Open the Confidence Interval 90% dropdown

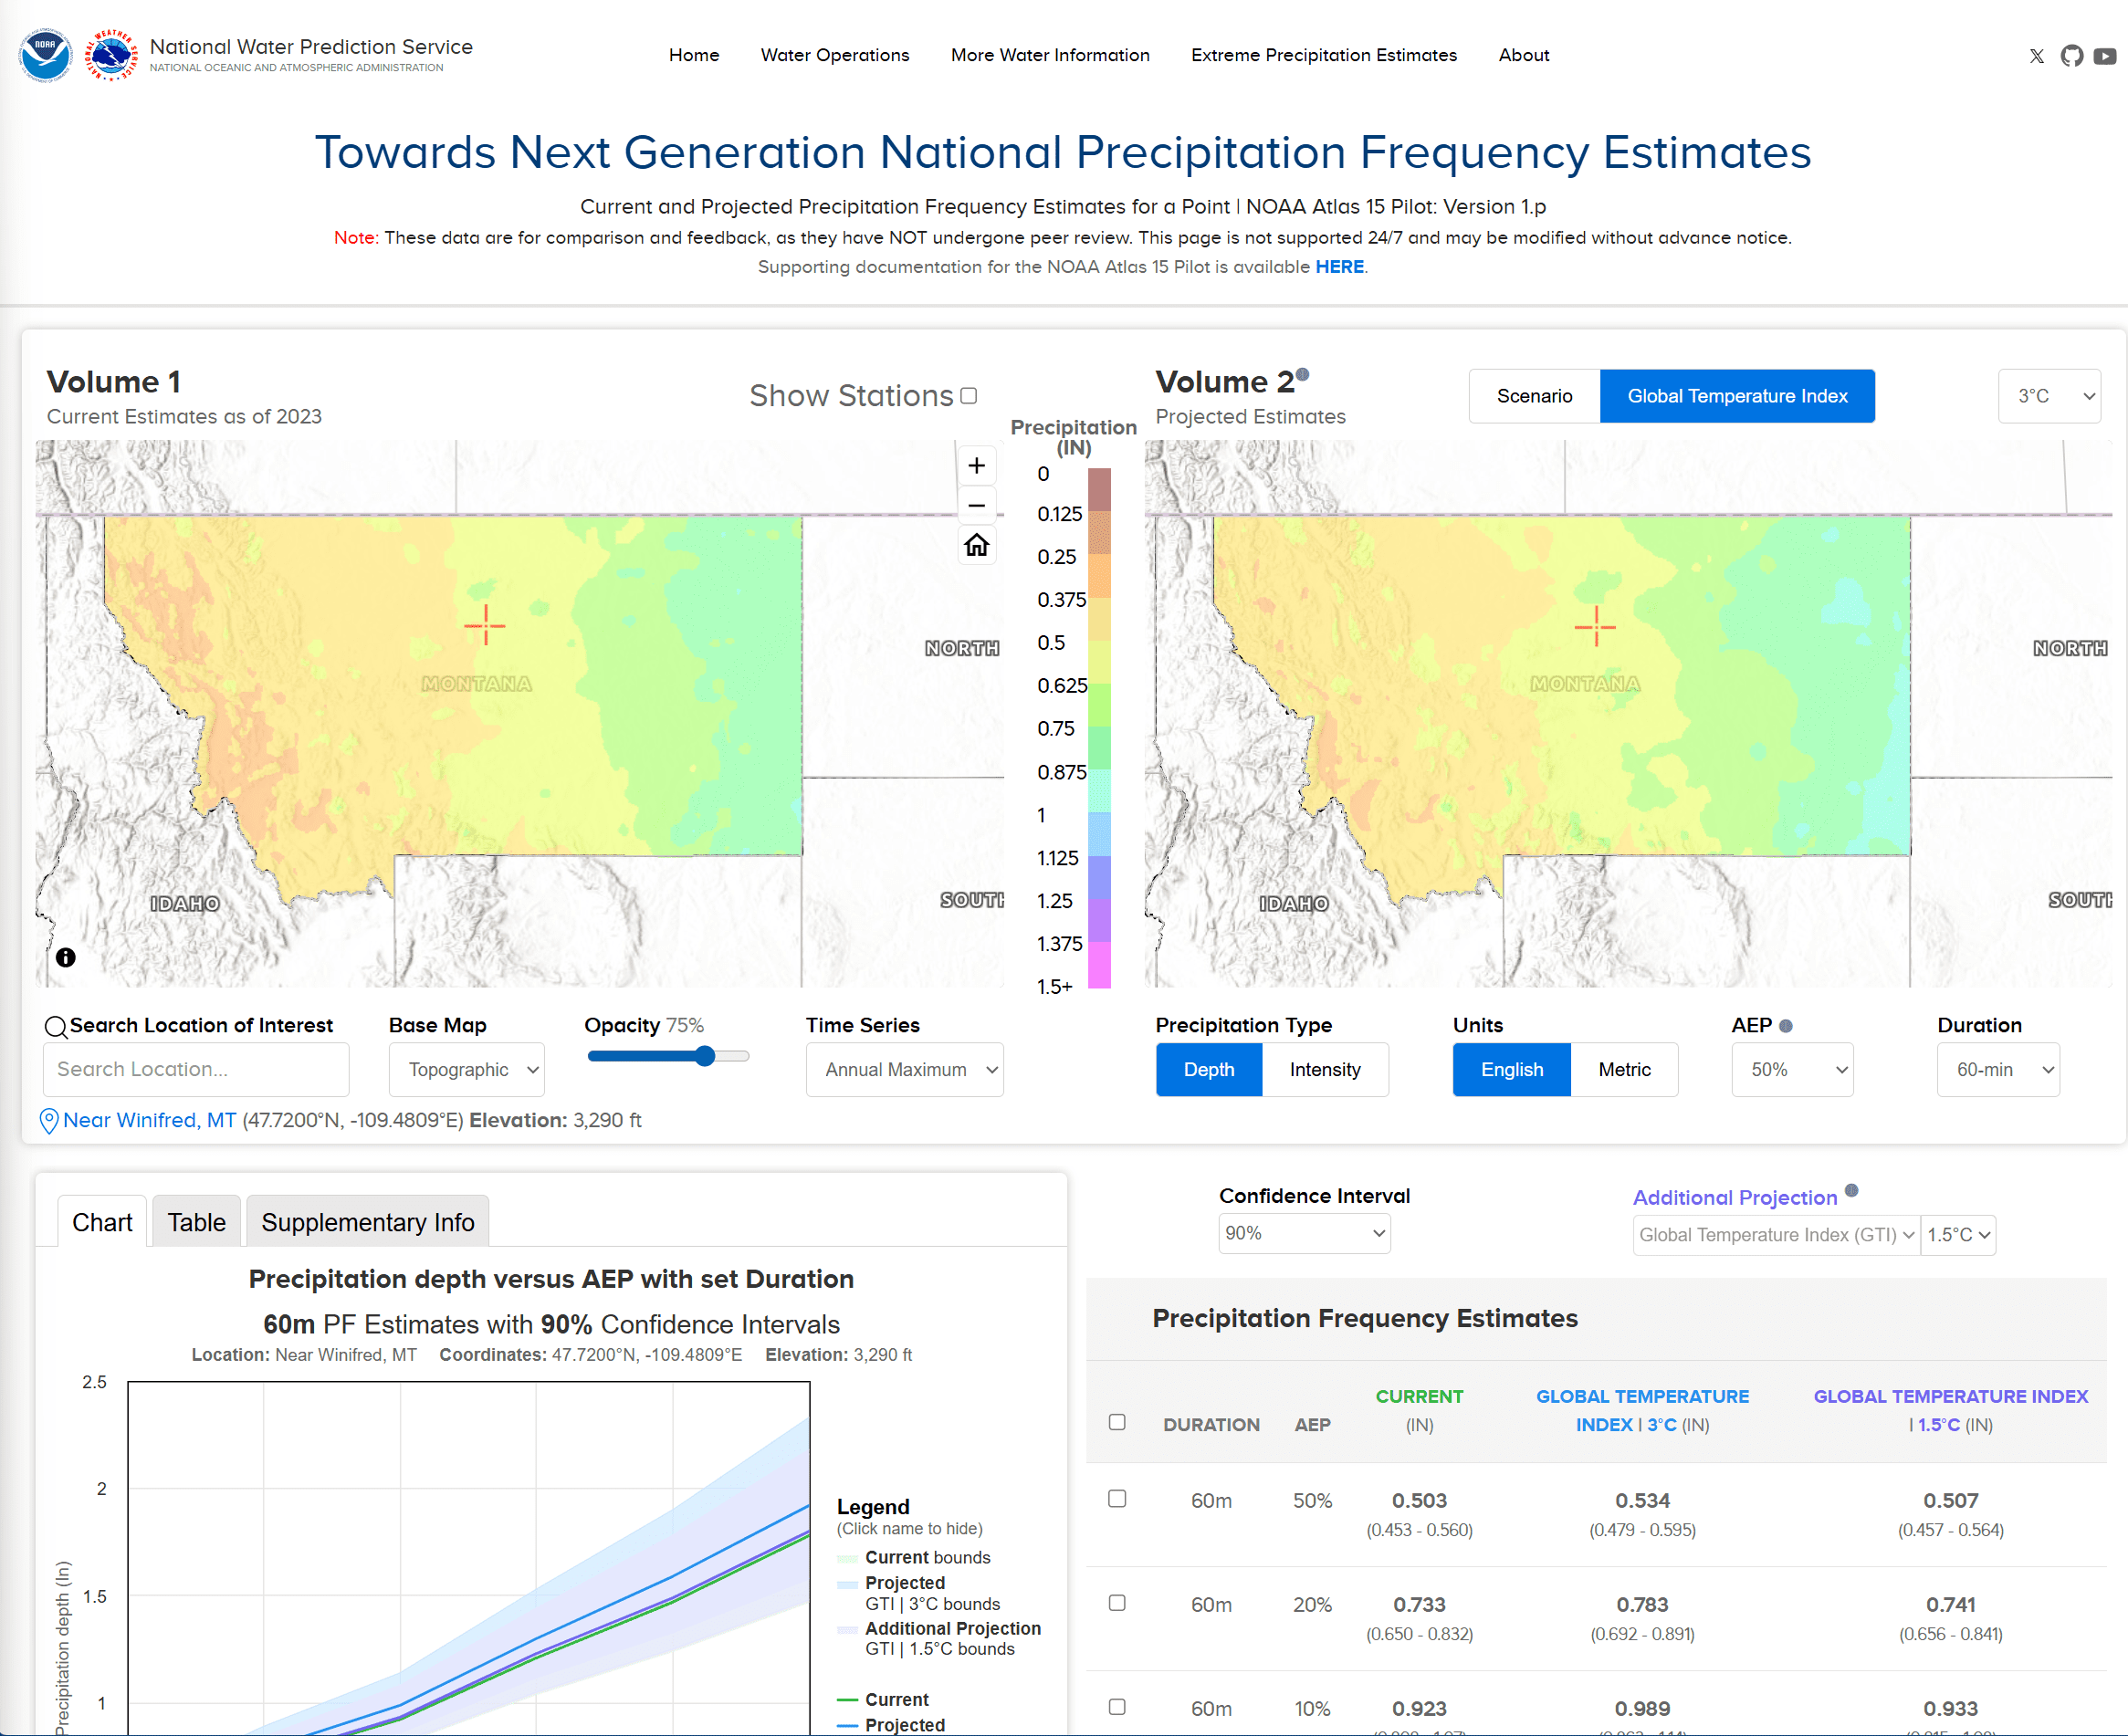(x=1304, y=1233)
